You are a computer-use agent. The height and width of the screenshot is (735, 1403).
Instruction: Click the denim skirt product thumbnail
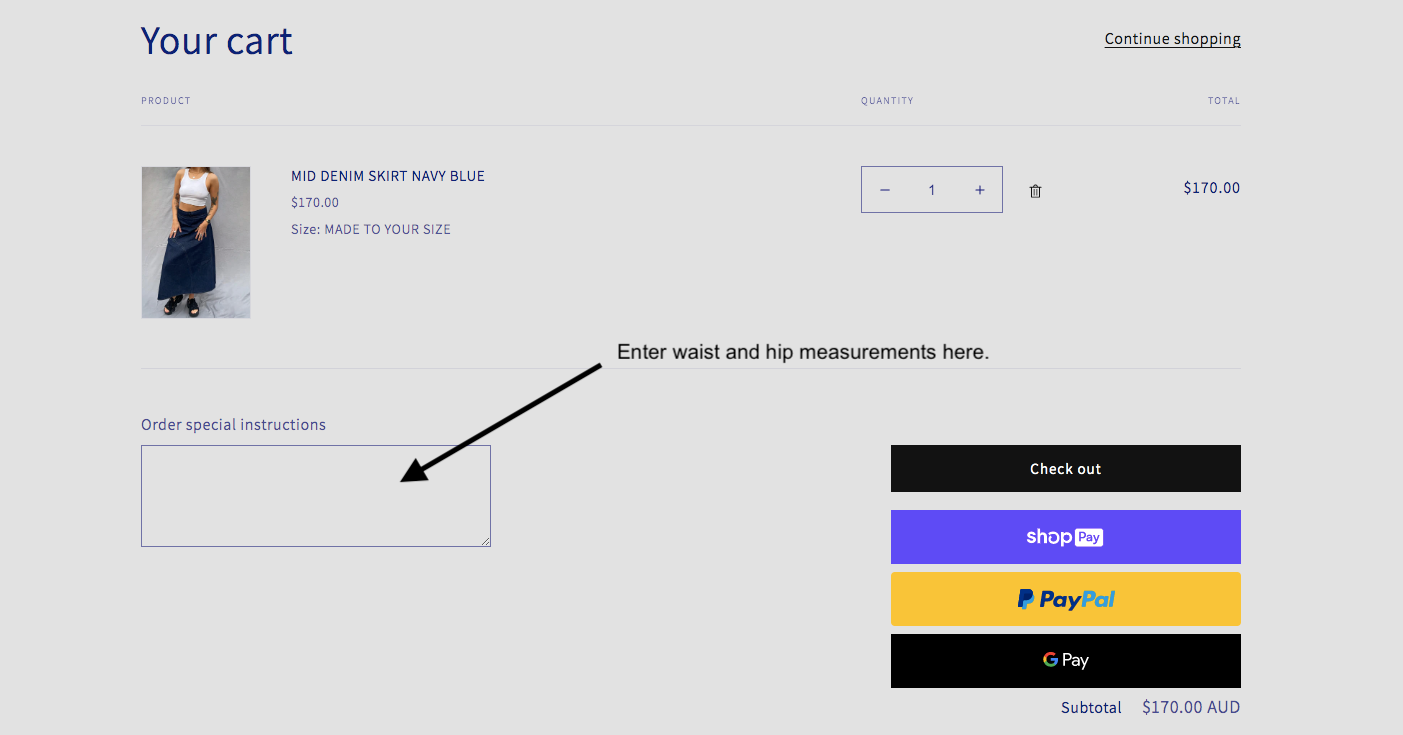196,242
